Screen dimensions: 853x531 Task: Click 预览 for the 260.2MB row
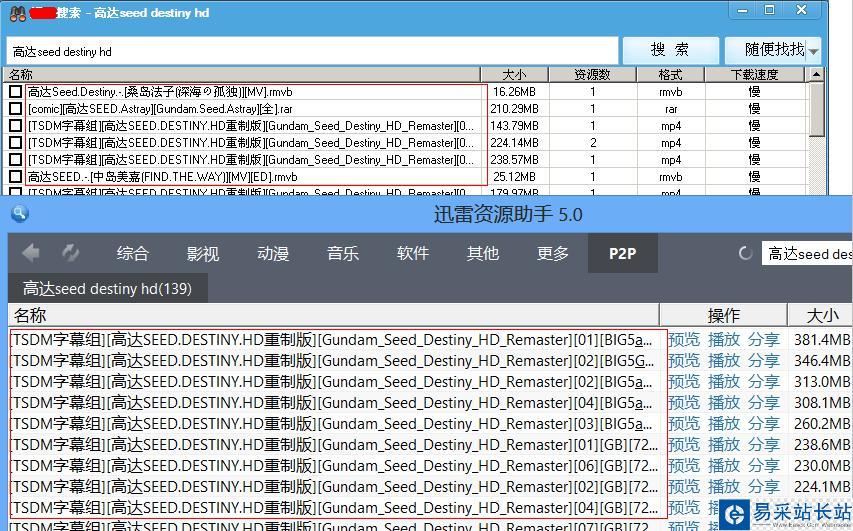684,423
